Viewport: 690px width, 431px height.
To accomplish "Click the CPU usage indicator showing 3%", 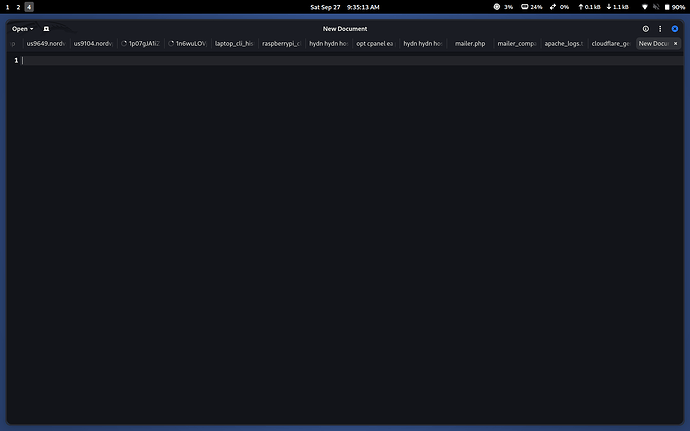I will click(502, 7).
